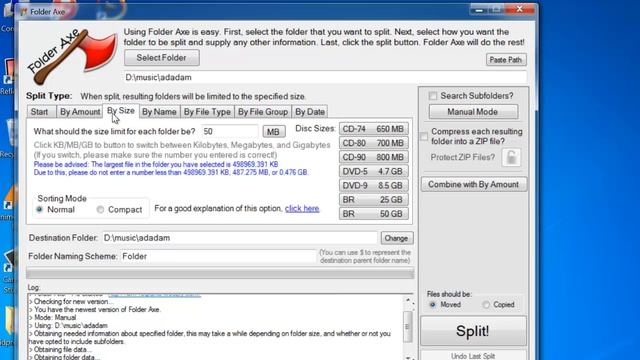Click Undo Last Split button
This screenshot has width=640, height=360.
pos(473,356)
